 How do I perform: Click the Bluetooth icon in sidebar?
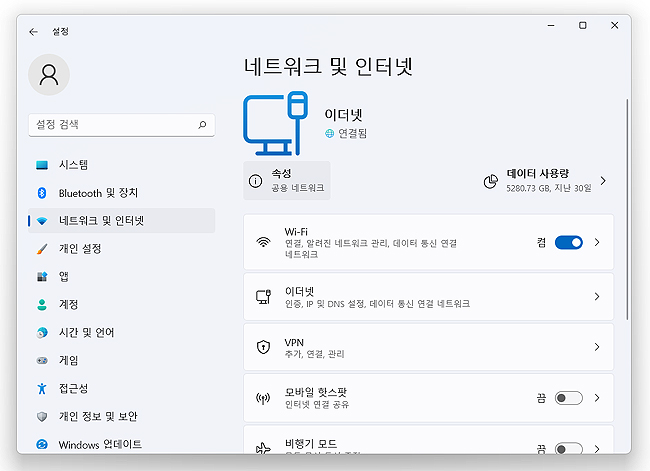(x=42, y=193)
